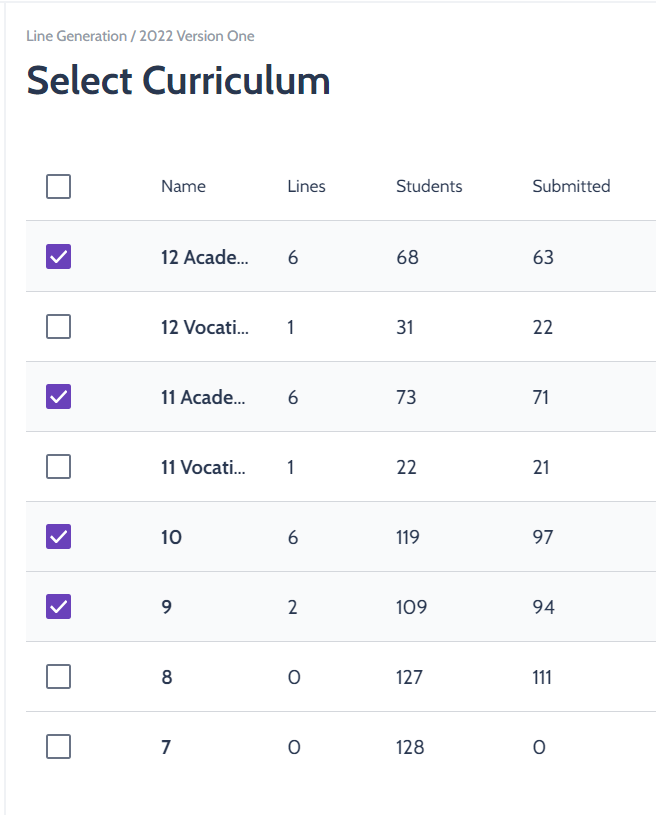Open the 11 Vocati... curriculum name
Image resolution: width=656 pixels, height=815 pixels.
tap(203, 467)
